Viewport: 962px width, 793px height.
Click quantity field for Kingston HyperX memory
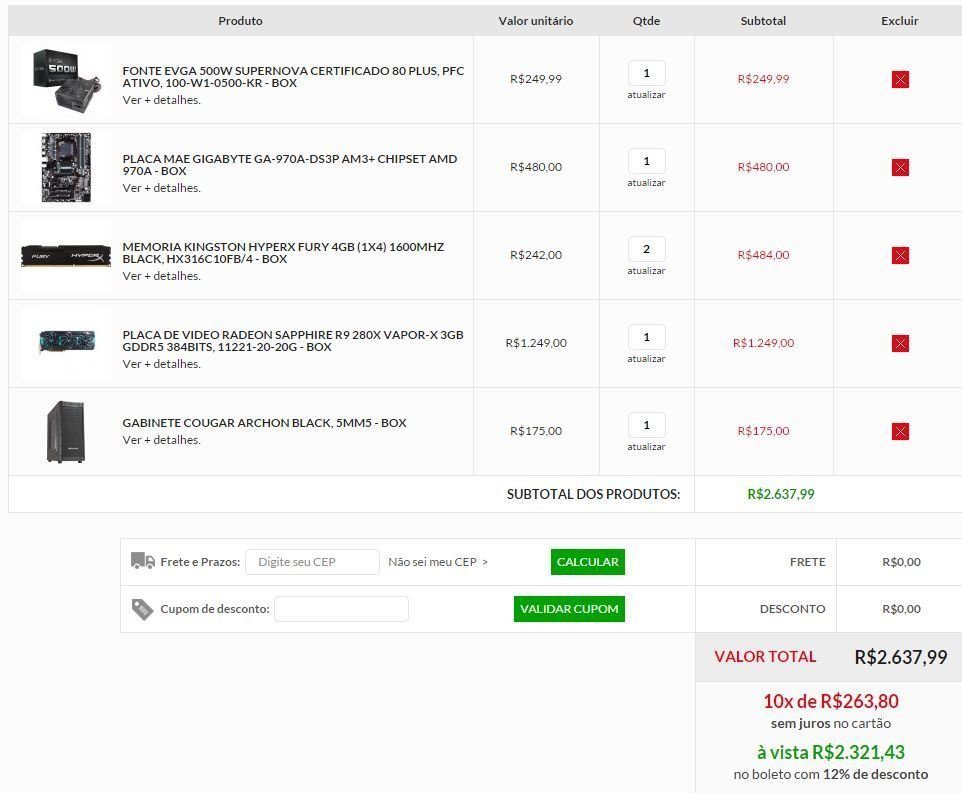click(x=647, y=249)
